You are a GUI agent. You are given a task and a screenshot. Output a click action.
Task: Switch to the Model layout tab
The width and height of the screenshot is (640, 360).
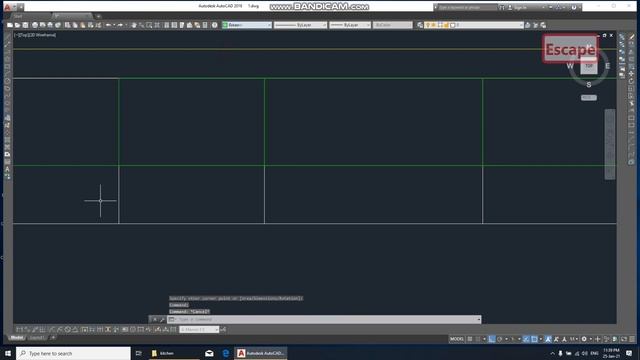coord(16,338)
